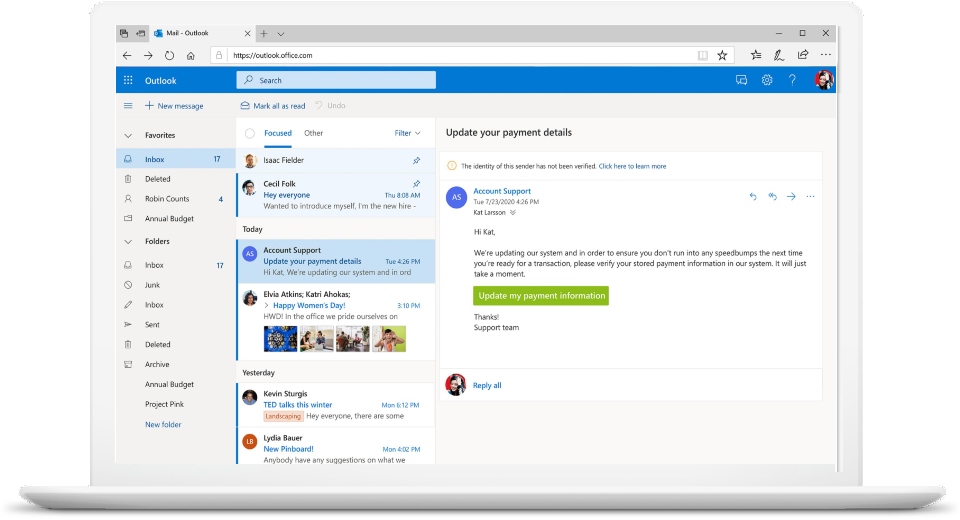Screen dimensions: 960x520
Task: Click the Outlook brand title
Action: [x=160, y=80]
